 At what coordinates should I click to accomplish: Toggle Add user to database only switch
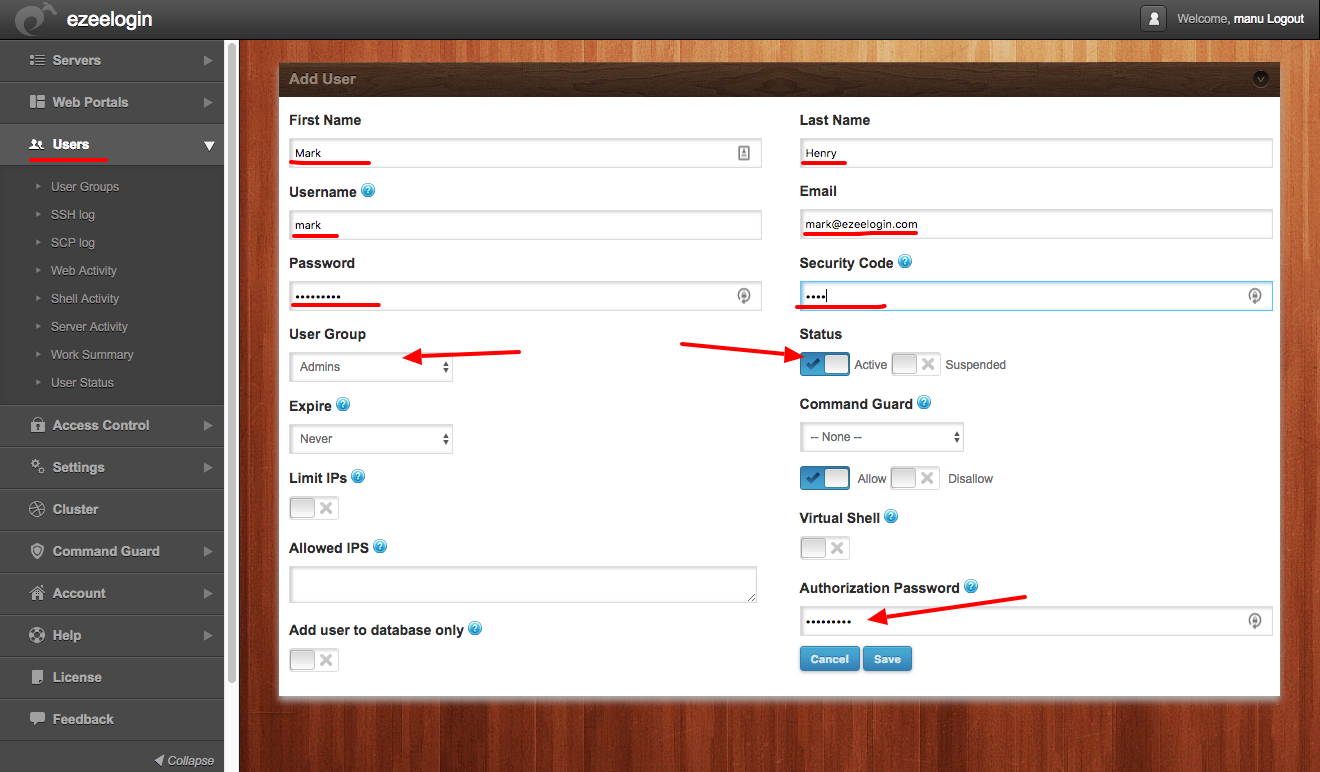coord(314,660)
